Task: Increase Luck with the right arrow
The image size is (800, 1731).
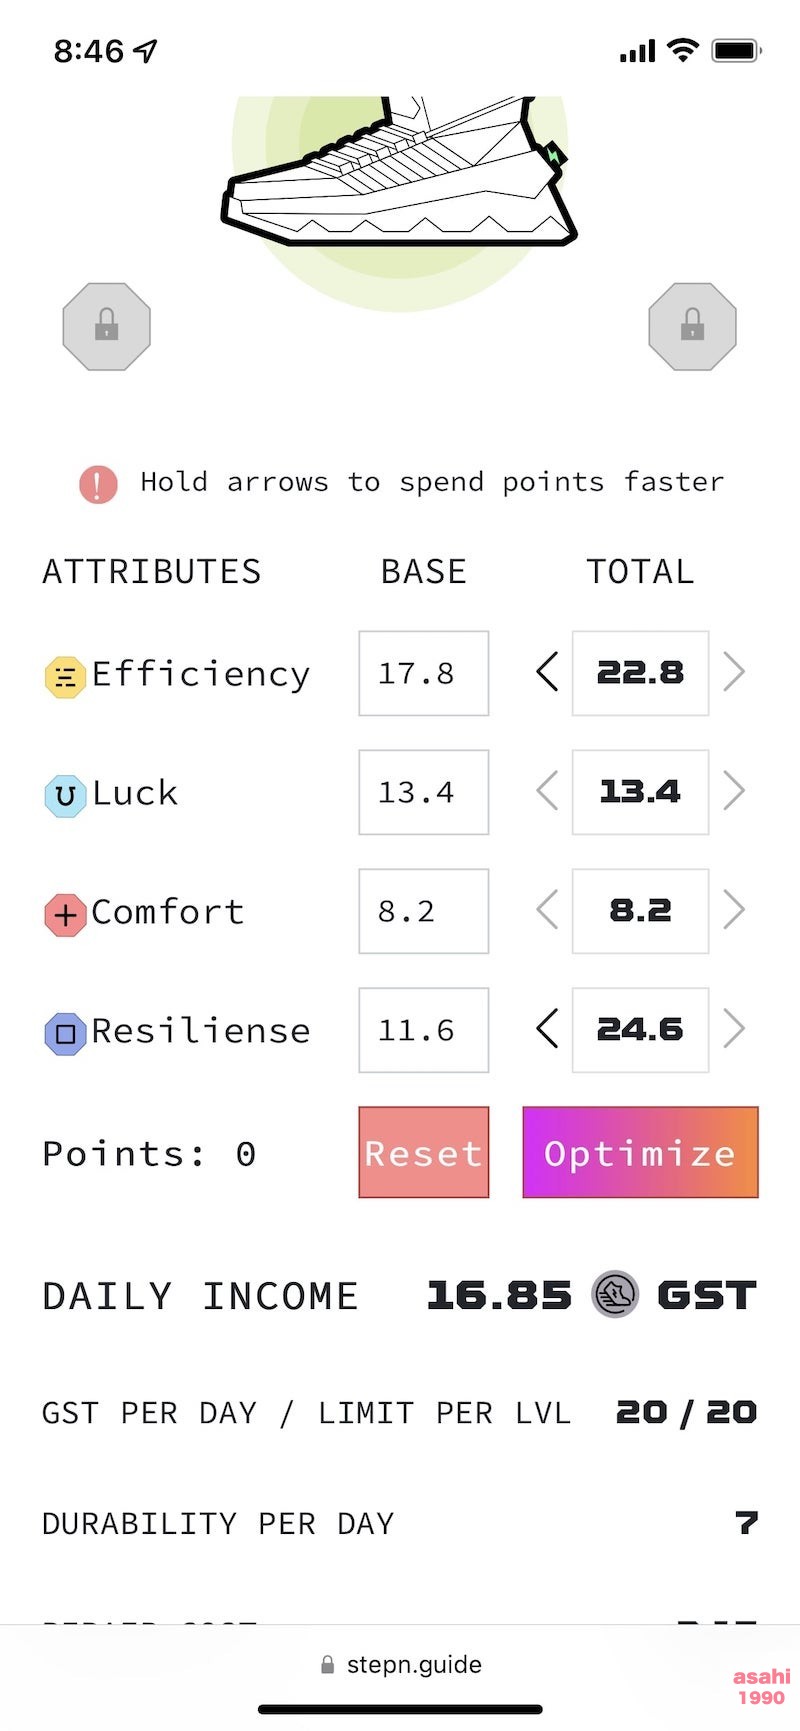Action: pos(734,791)
